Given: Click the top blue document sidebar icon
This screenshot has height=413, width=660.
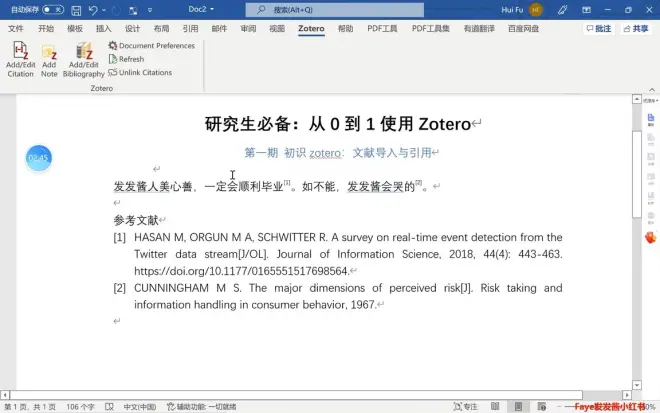Looking at the screenshot, I should 651,119.
